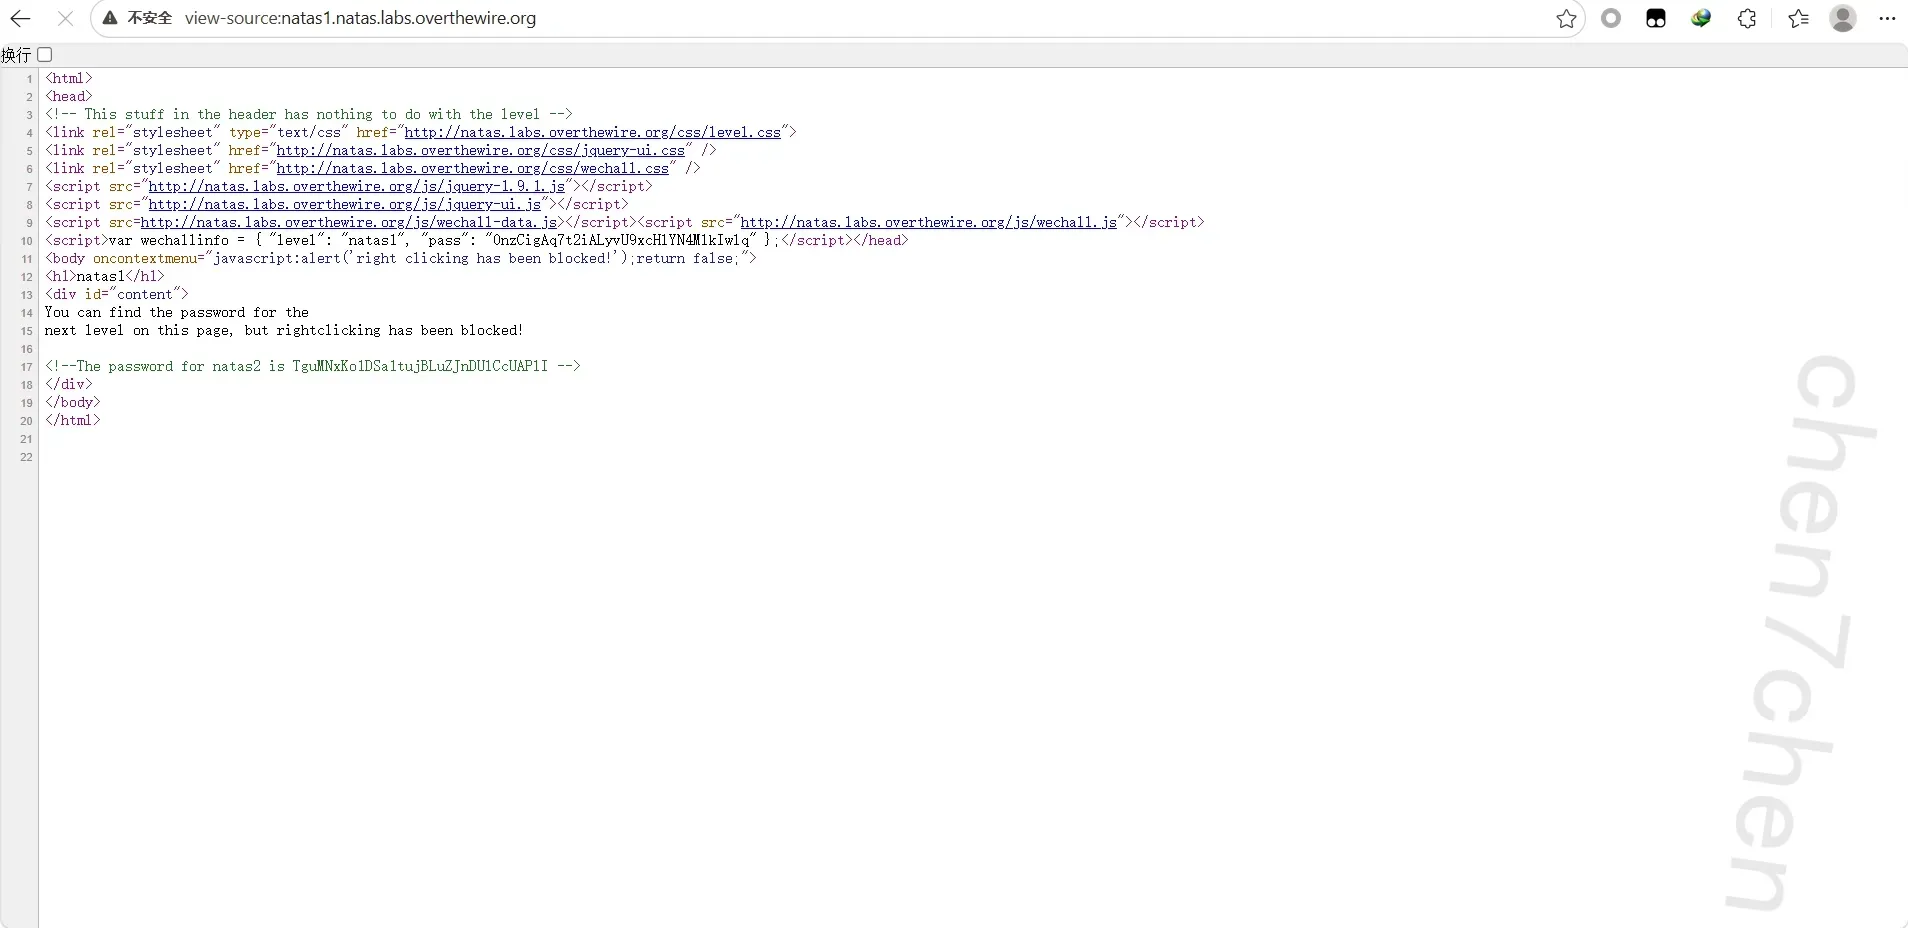
Task: Open the browser settings ellipsis menu
Action: click(x=1887, y=18)
